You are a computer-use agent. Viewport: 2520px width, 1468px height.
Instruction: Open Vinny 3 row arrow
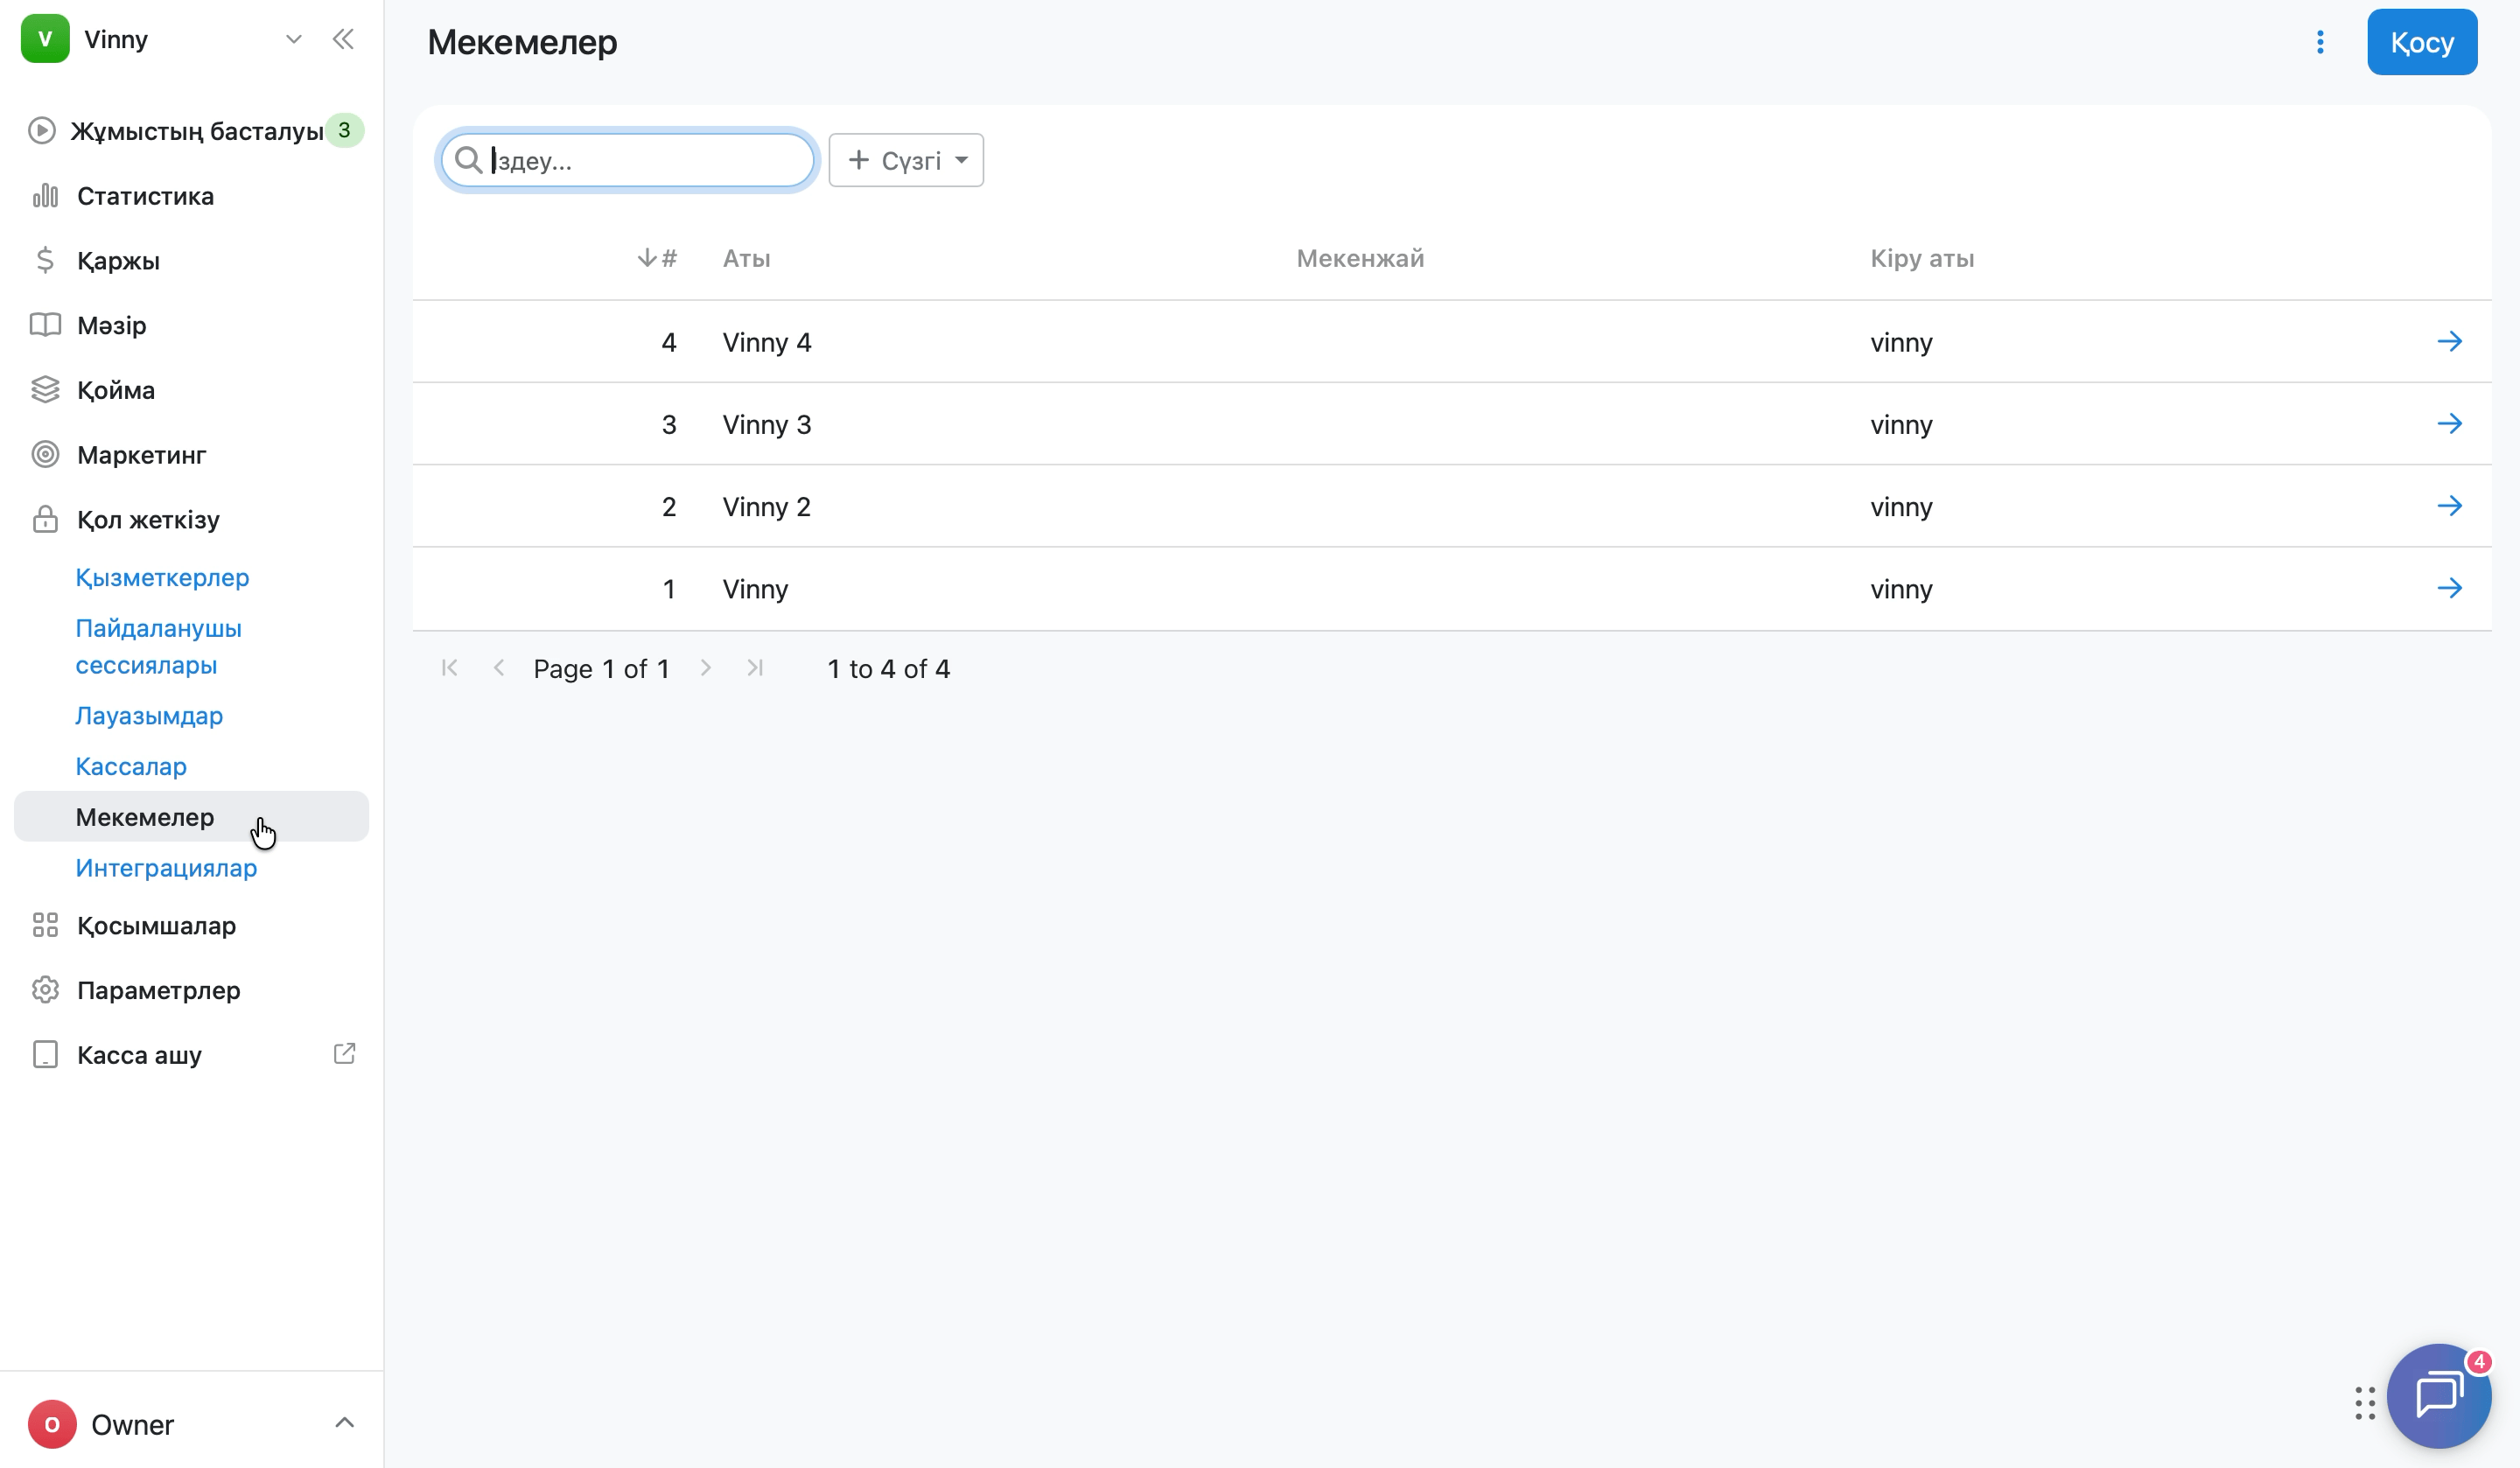pos(2449,424)
